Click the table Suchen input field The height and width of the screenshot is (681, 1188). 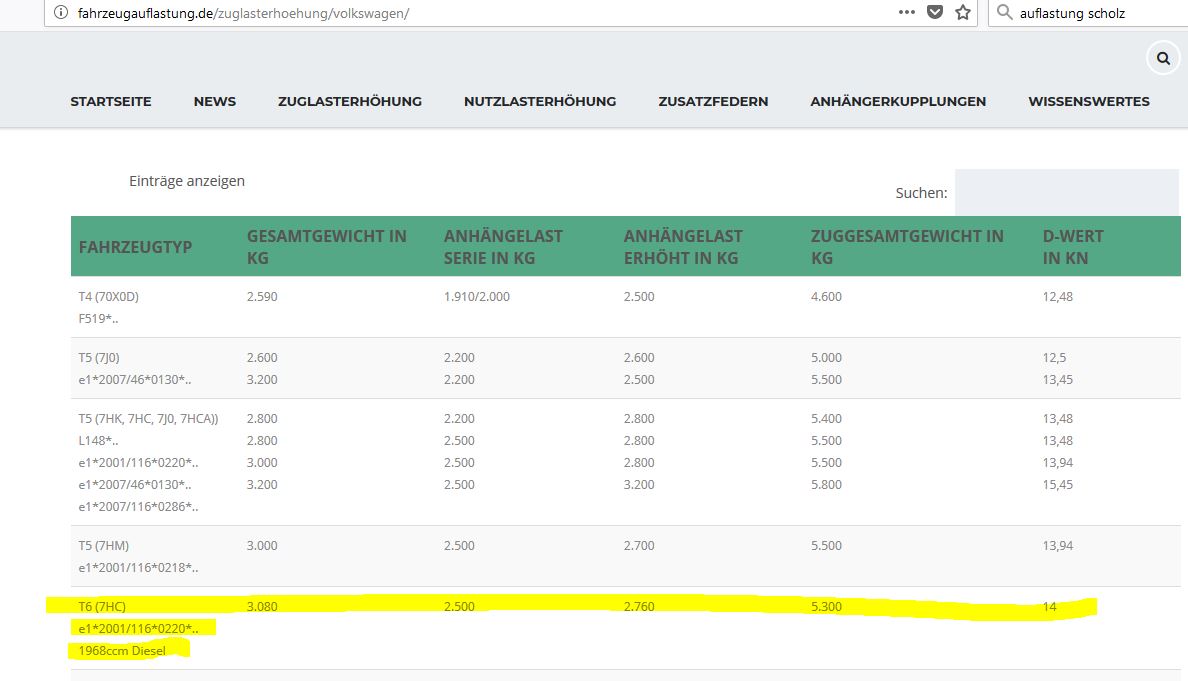1066,192
